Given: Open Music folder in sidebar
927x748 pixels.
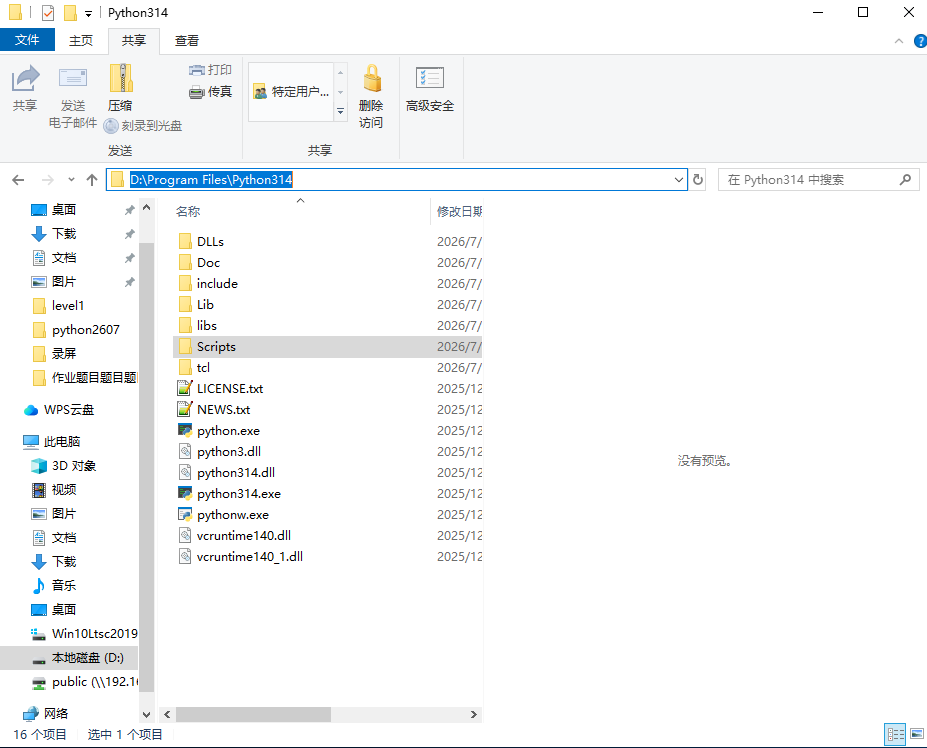Looking at the screenshot, I should [63, 585].
